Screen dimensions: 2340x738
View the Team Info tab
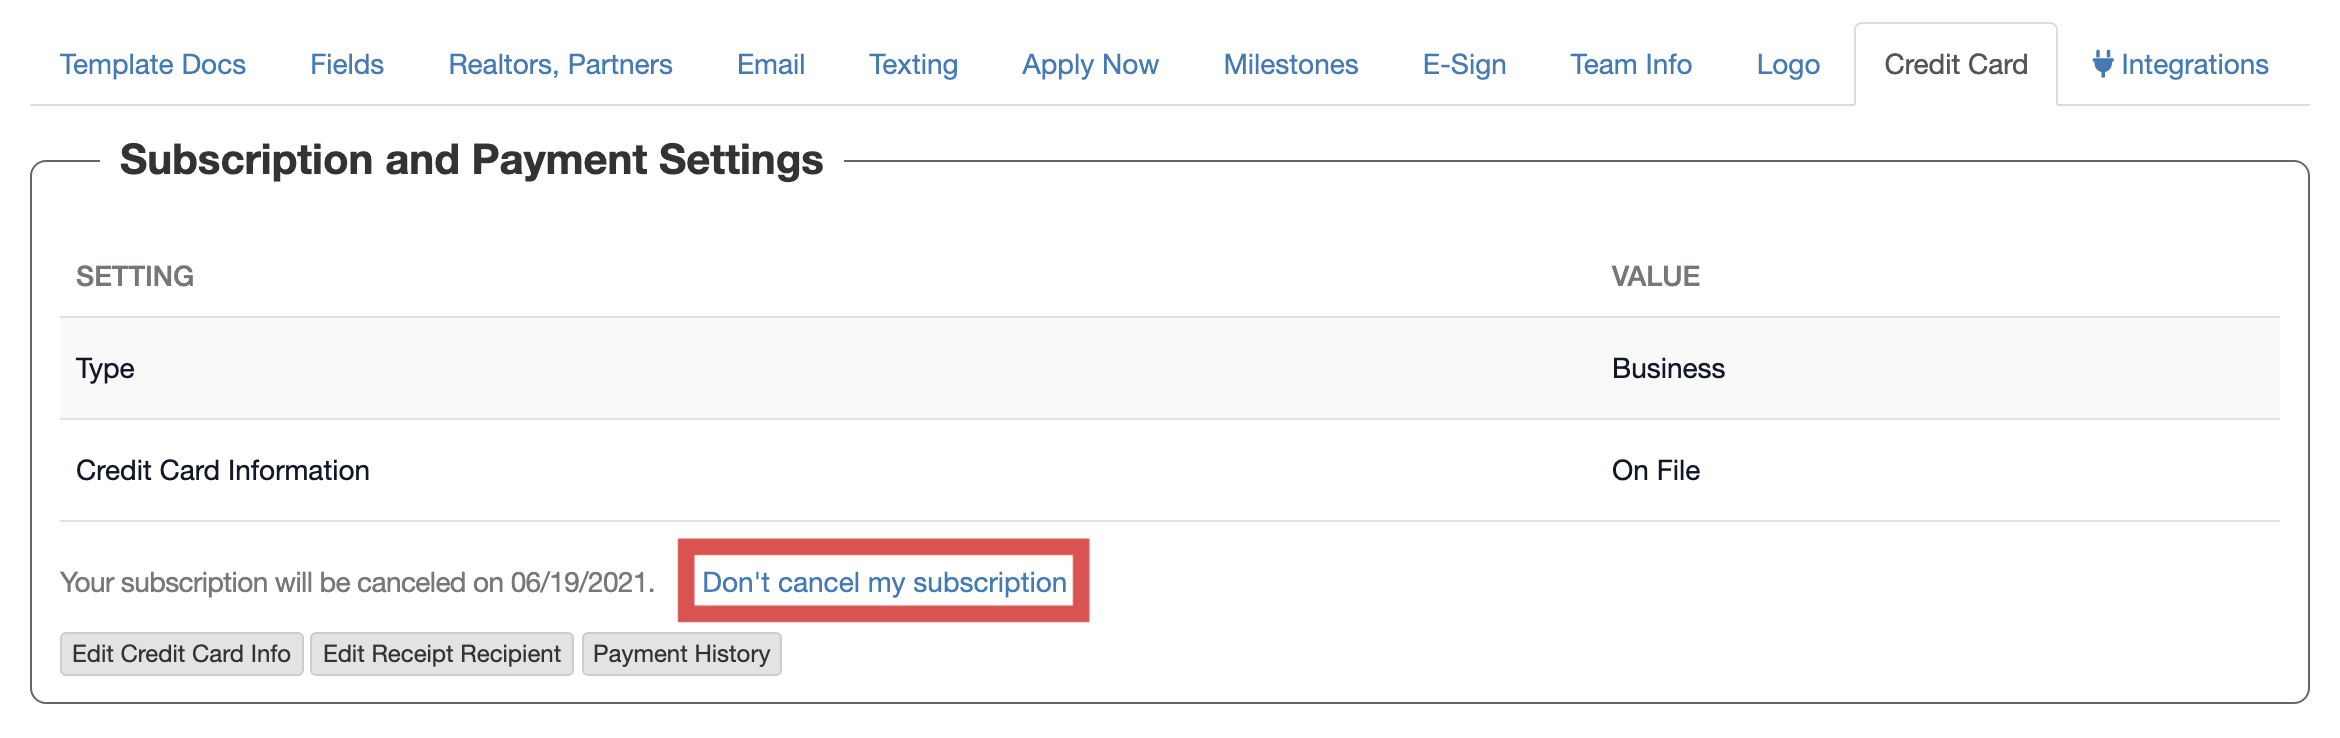click(x=1630, y=65)
